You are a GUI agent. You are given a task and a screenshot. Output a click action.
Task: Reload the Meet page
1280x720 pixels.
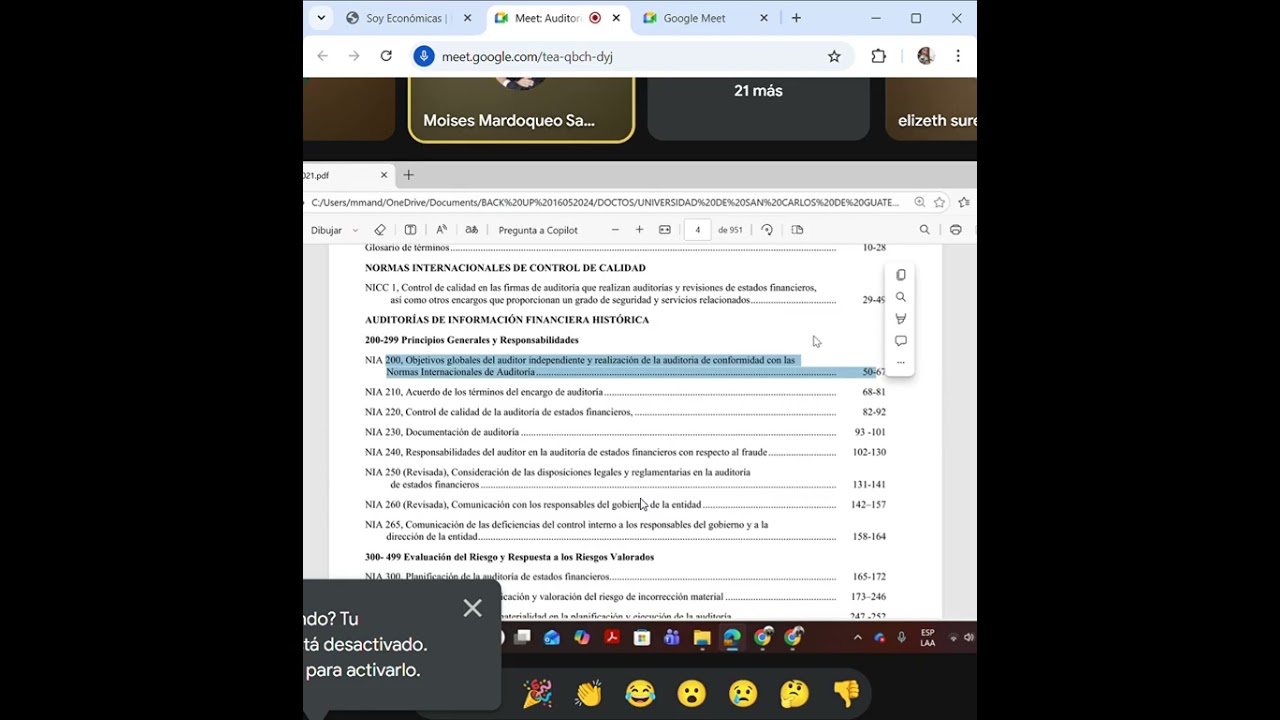[386, 56]
